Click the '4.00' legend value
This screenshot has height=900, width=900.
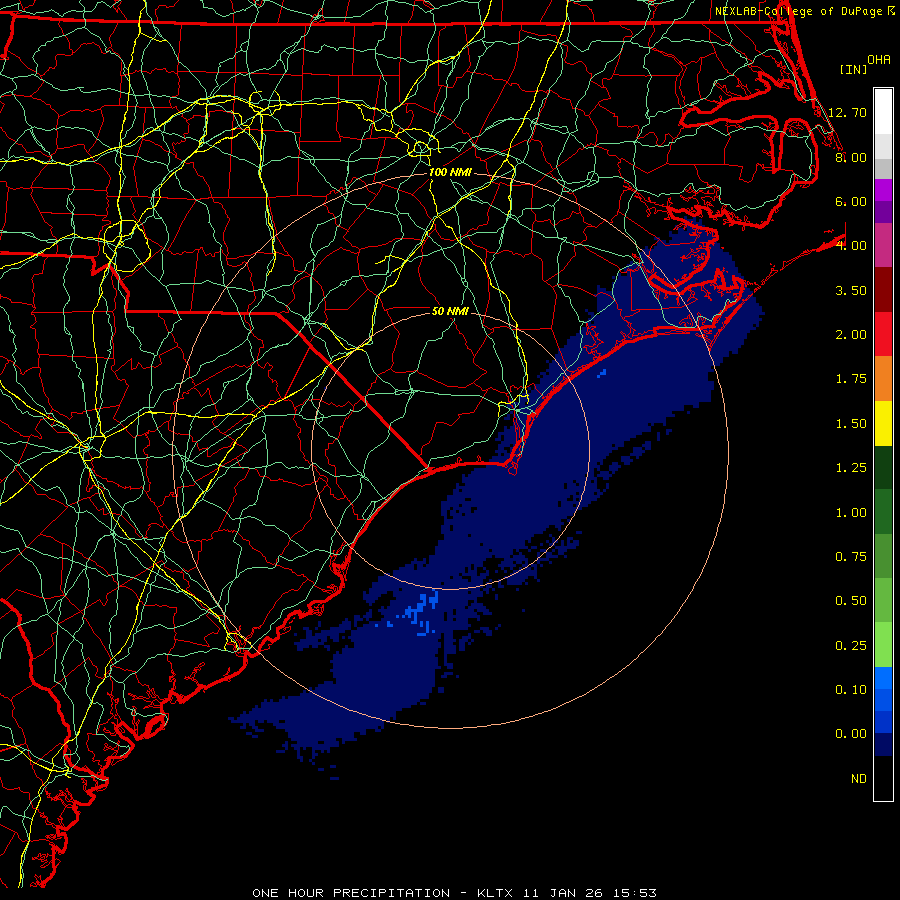pyautogui.click(x=851, y=246)
